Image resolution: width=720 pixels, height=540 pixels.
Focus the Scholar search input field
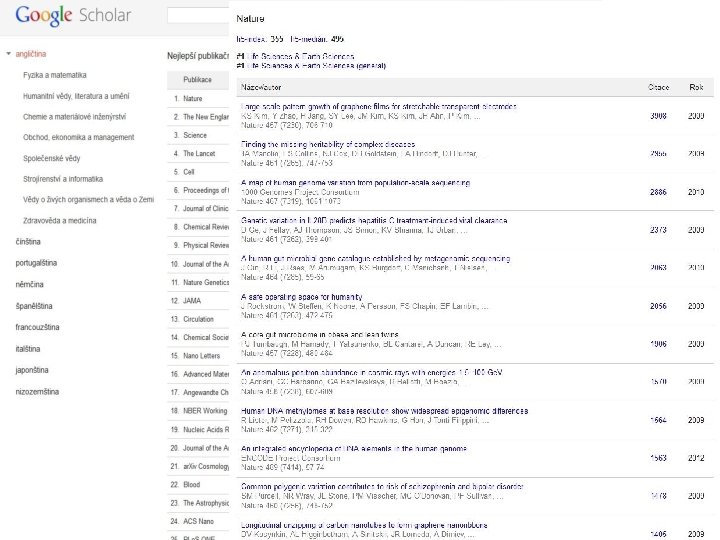(x=198, y=16)
